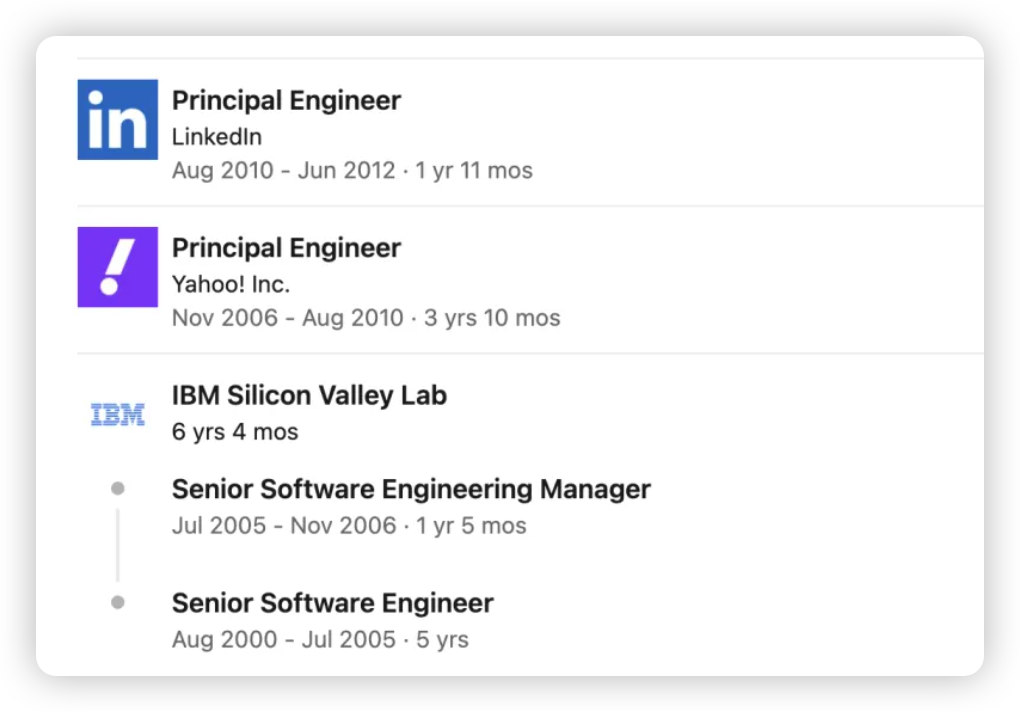The width and height of the screenshot is (1020, 712).
Task: Click the Yahoo! Inc. company name
Action: [x=230, y=285]
